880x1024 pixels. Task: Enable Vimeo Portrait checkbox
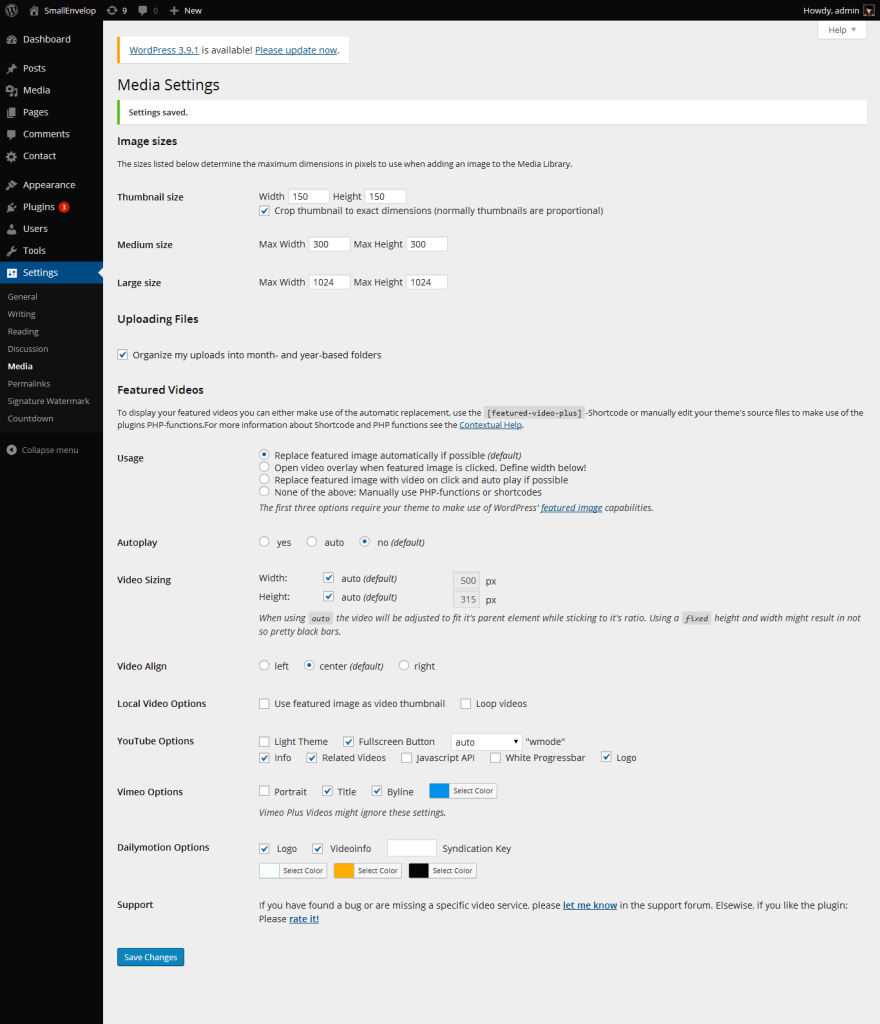click(264, 791)
